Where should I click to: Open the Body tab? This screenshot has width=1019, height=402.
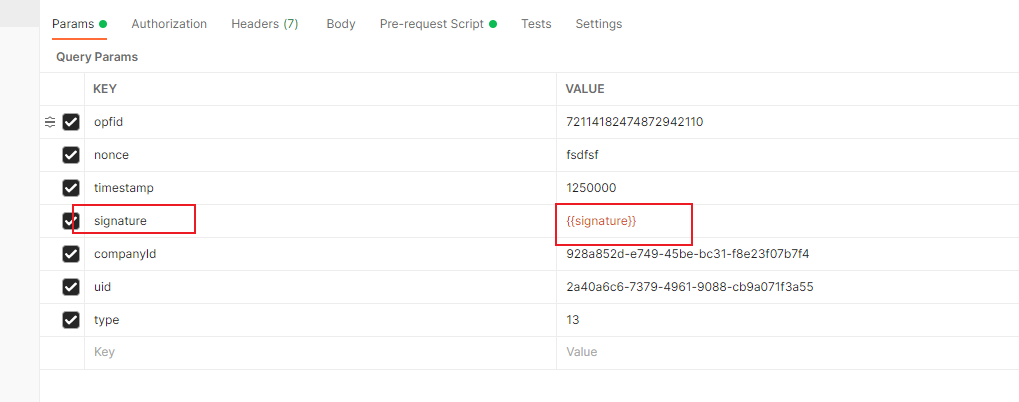click(x=341, y=24)
